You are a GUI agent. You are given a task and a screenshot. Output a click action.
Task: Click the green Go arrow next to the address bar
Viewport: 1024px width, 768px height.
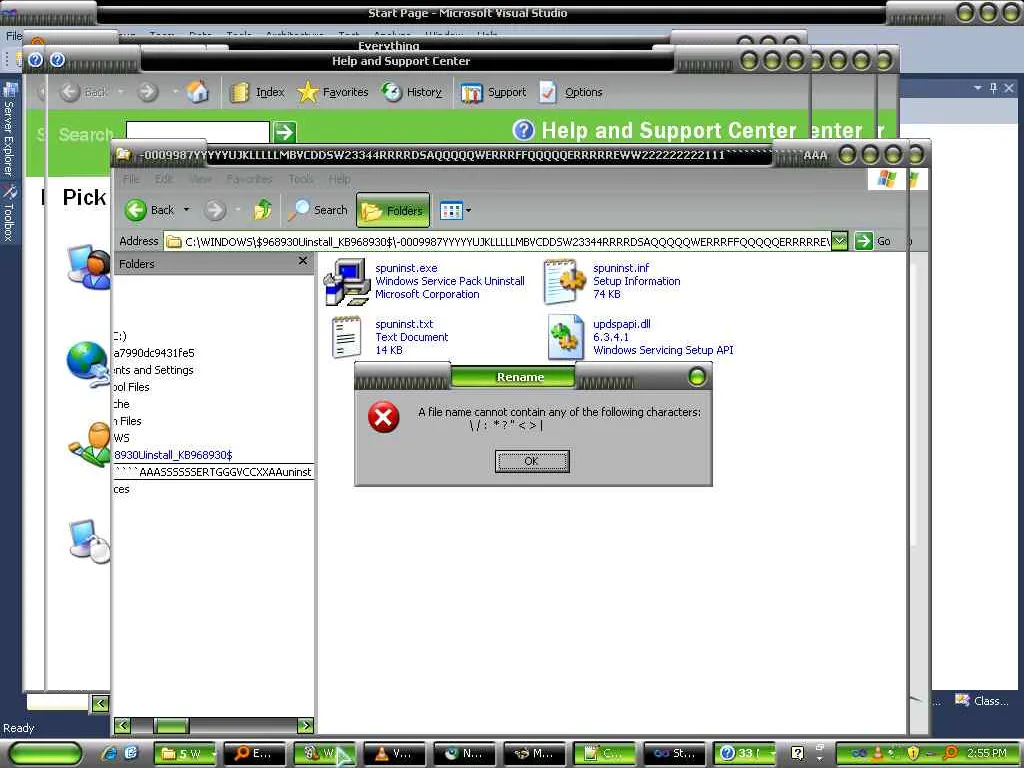click(x=863, y=241)
